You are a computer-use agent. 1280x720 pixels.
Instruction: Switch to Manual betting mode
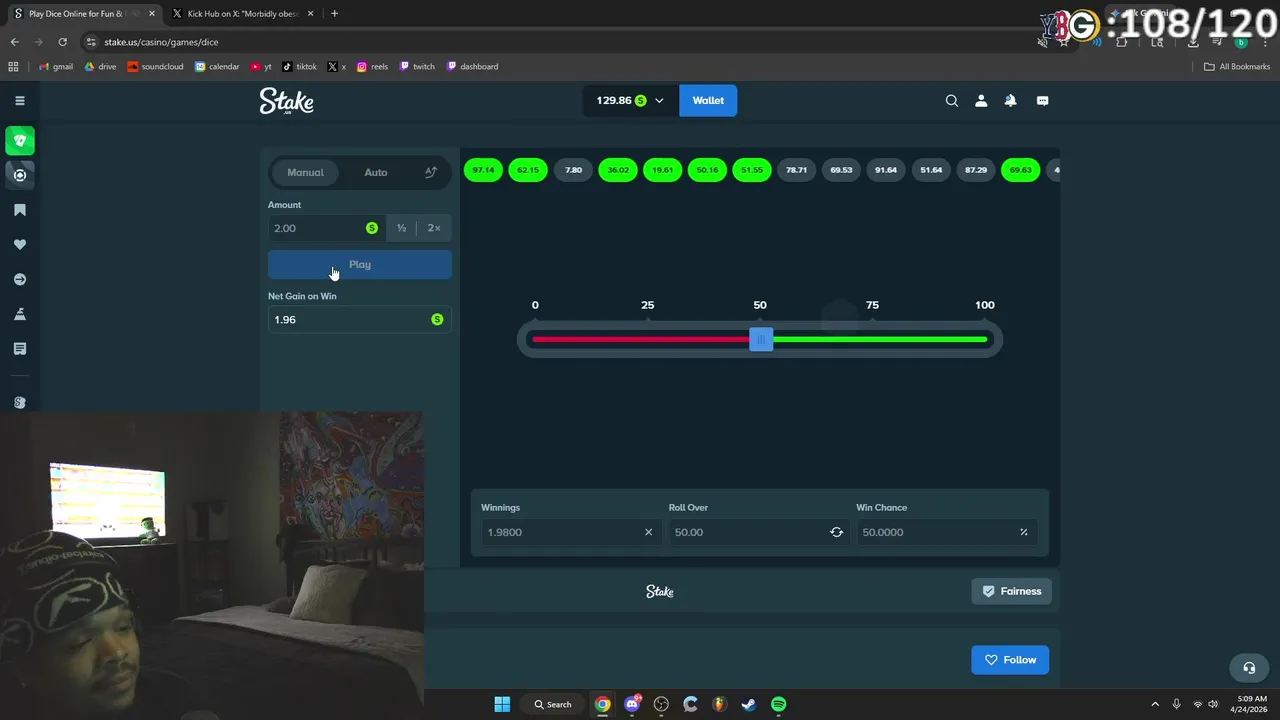(x=305, y=172)
